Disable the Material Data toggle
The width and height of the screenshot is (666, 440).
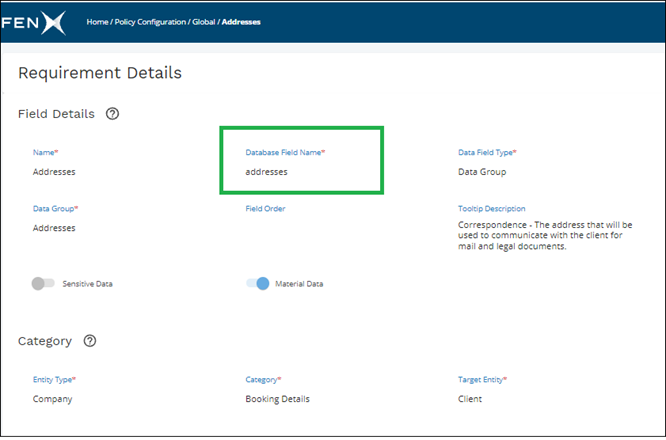click(257, 284)
